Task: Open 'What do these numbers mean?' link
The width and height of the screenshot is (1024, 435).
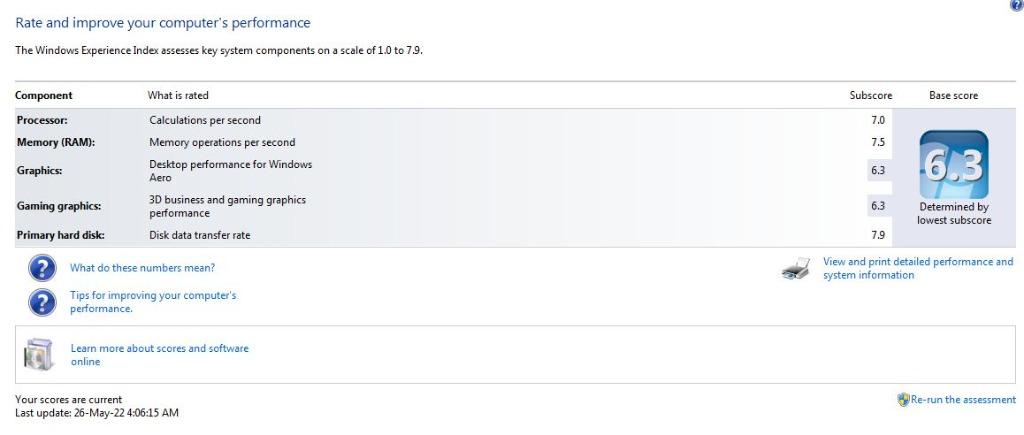Action: coord(142,268)
